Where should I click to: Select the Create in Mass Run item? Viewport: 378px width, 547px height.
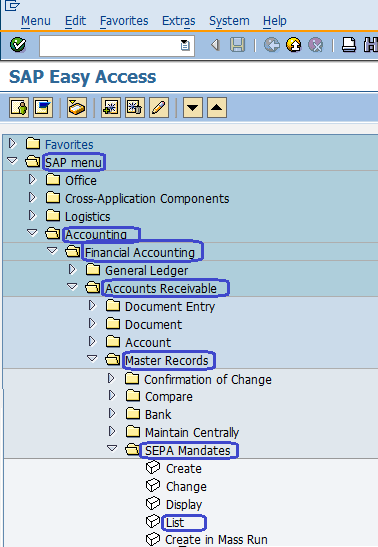pyautogui.click(x=217, y=539)
